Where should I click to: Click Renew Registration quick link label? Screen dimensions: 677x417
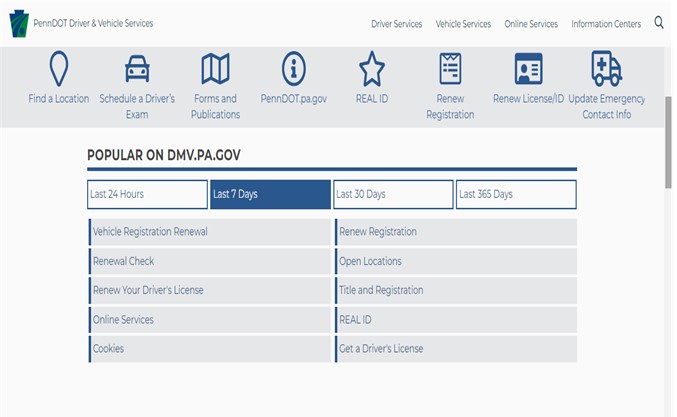[x=450, y=107]
